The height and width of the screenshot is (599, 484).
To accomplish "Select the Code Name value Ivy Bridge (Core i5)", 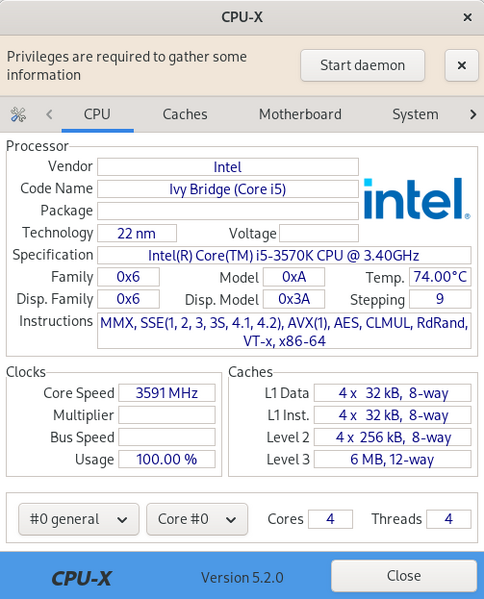I will (x=228, y=189).
